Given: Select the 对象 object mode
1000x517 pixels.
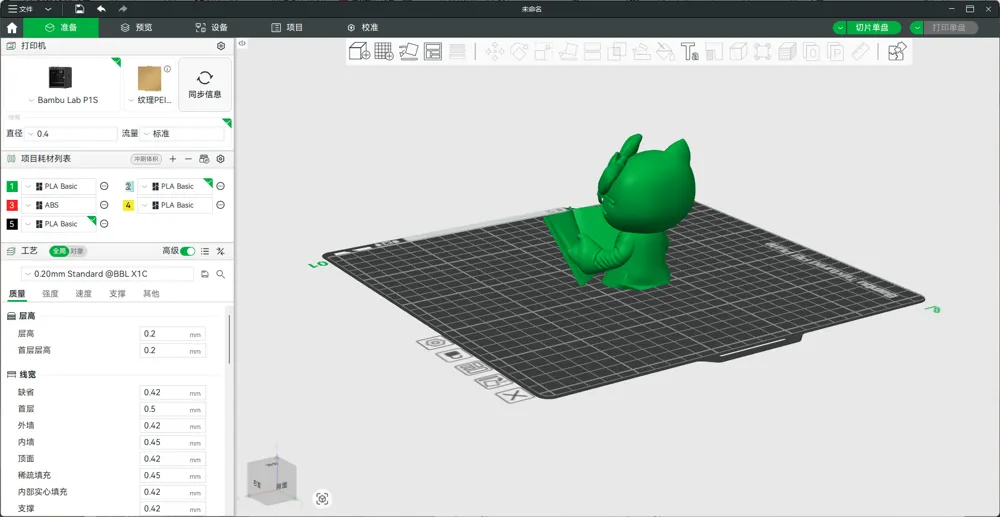Looking at the screenshot, I should coord(77,251).
